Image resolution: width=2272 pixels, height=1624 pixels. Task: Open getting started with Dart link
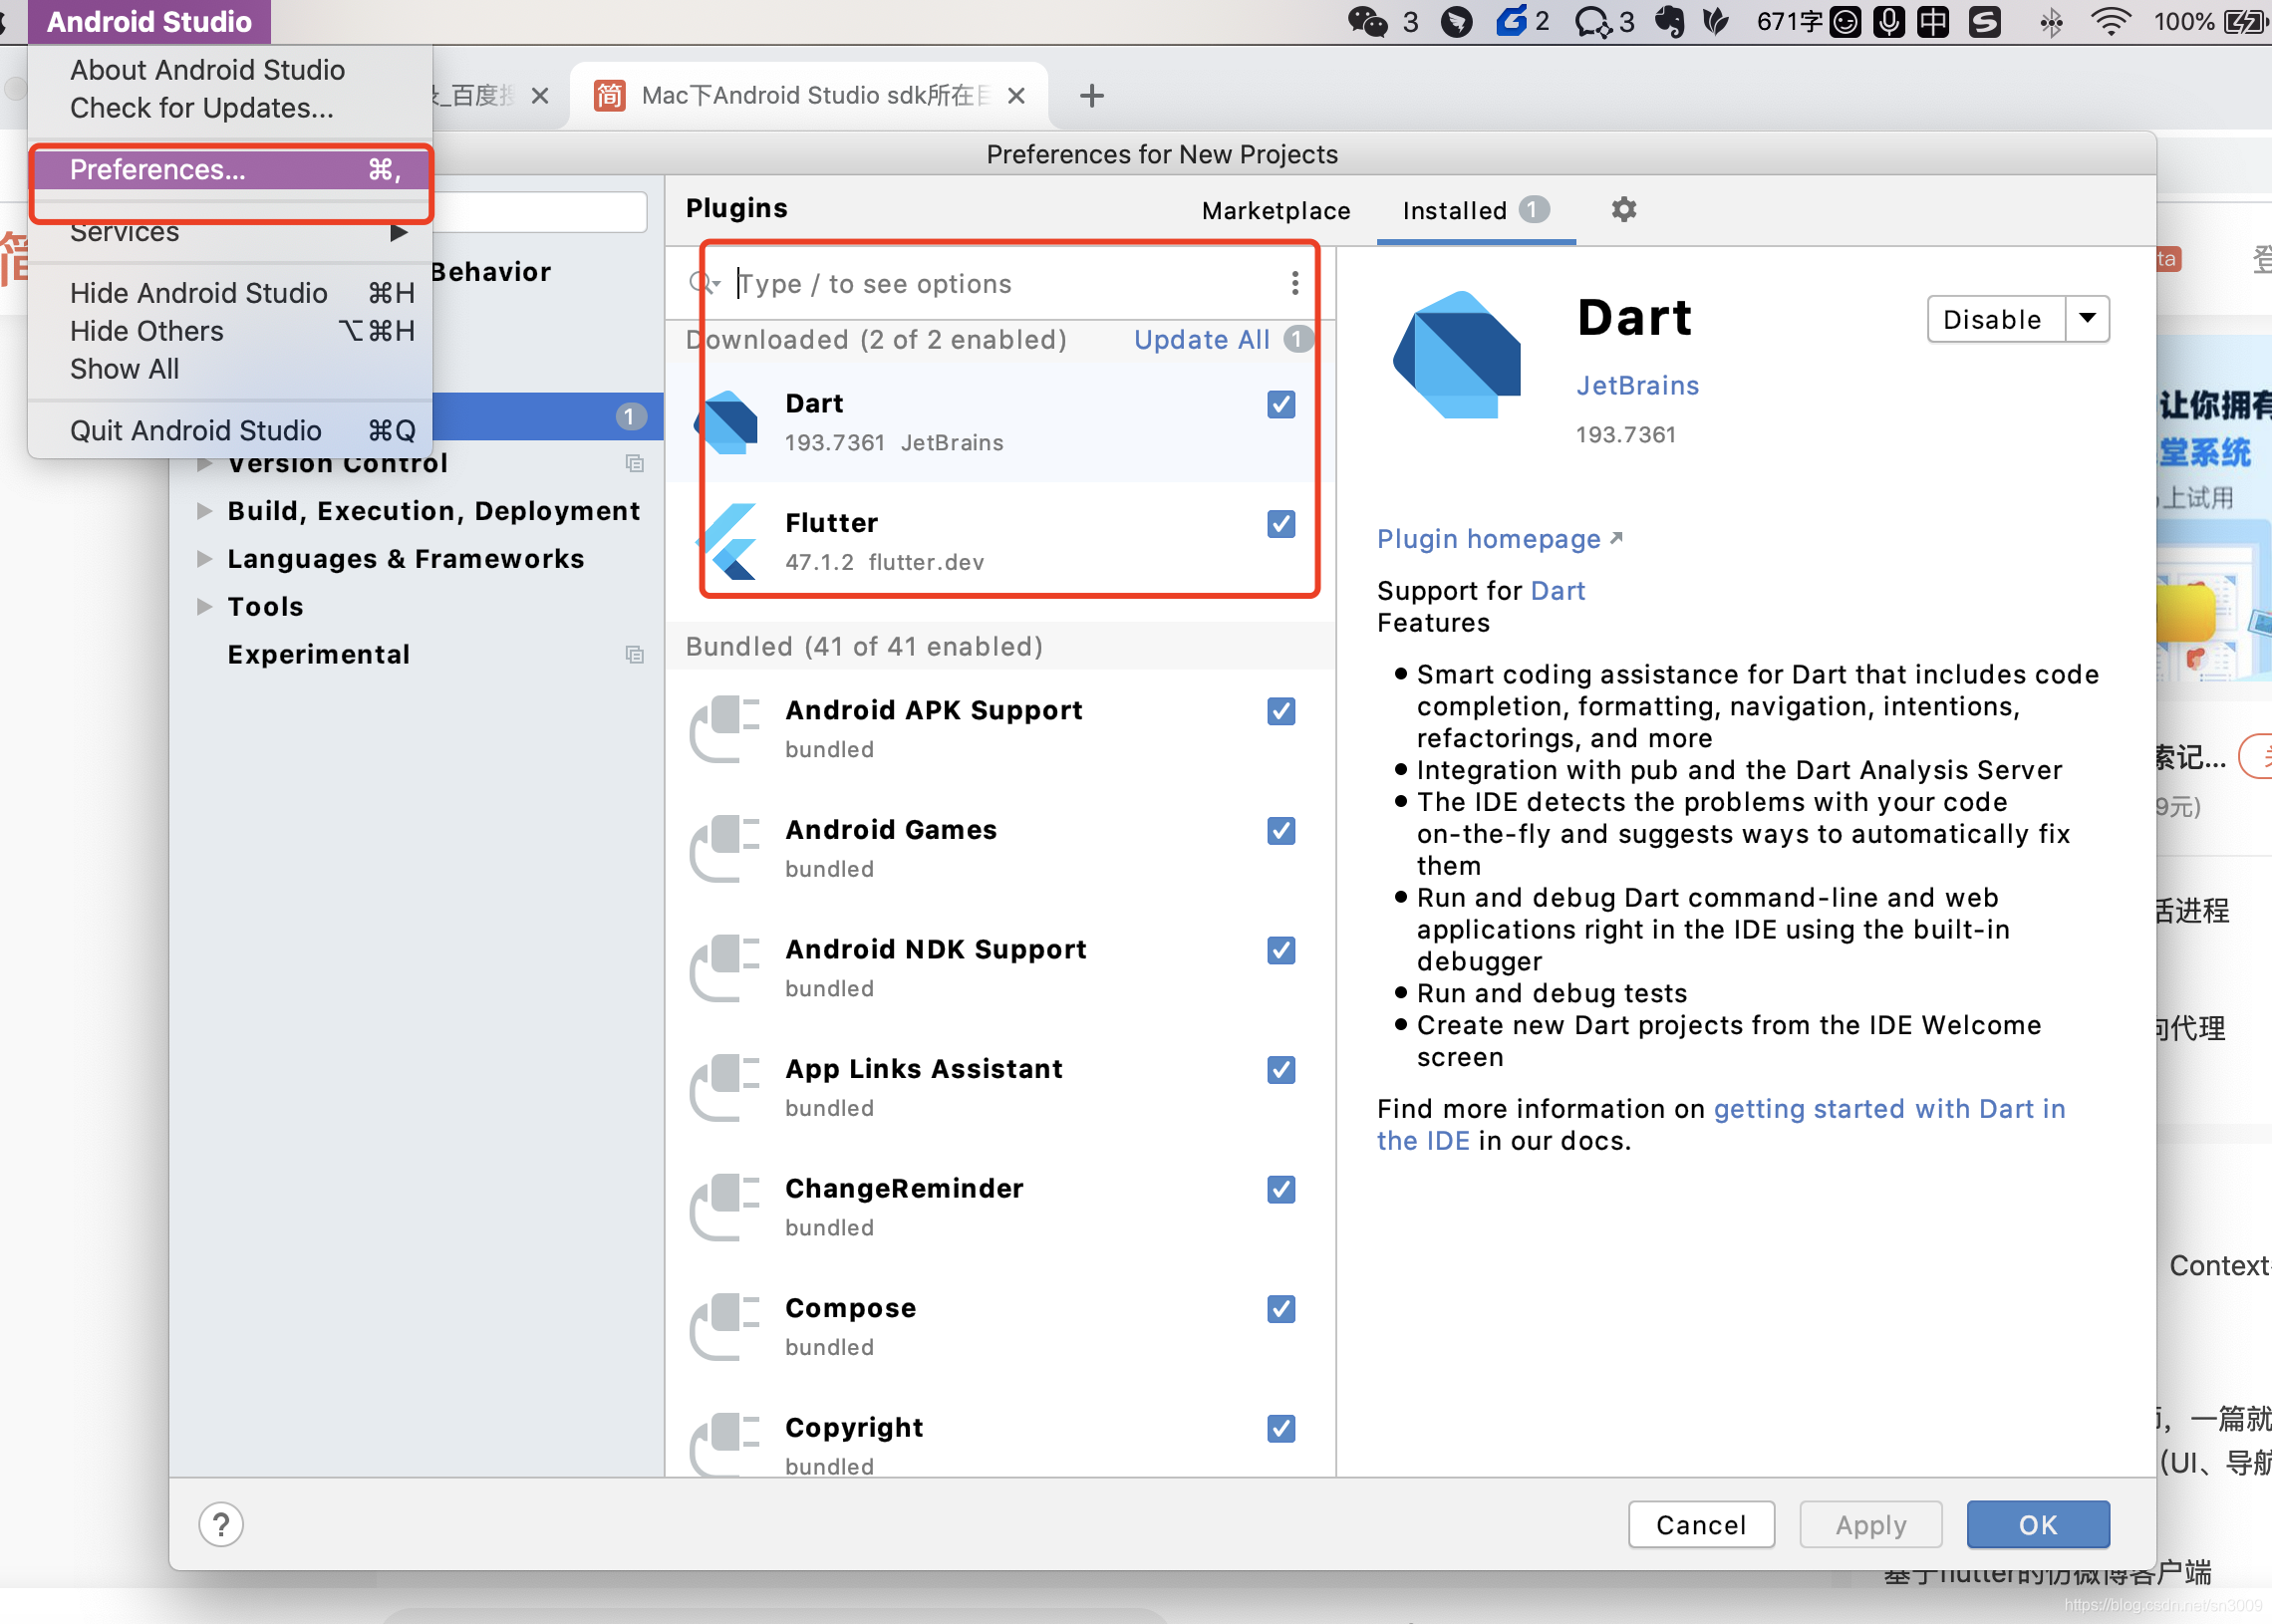point(1889,1109)
